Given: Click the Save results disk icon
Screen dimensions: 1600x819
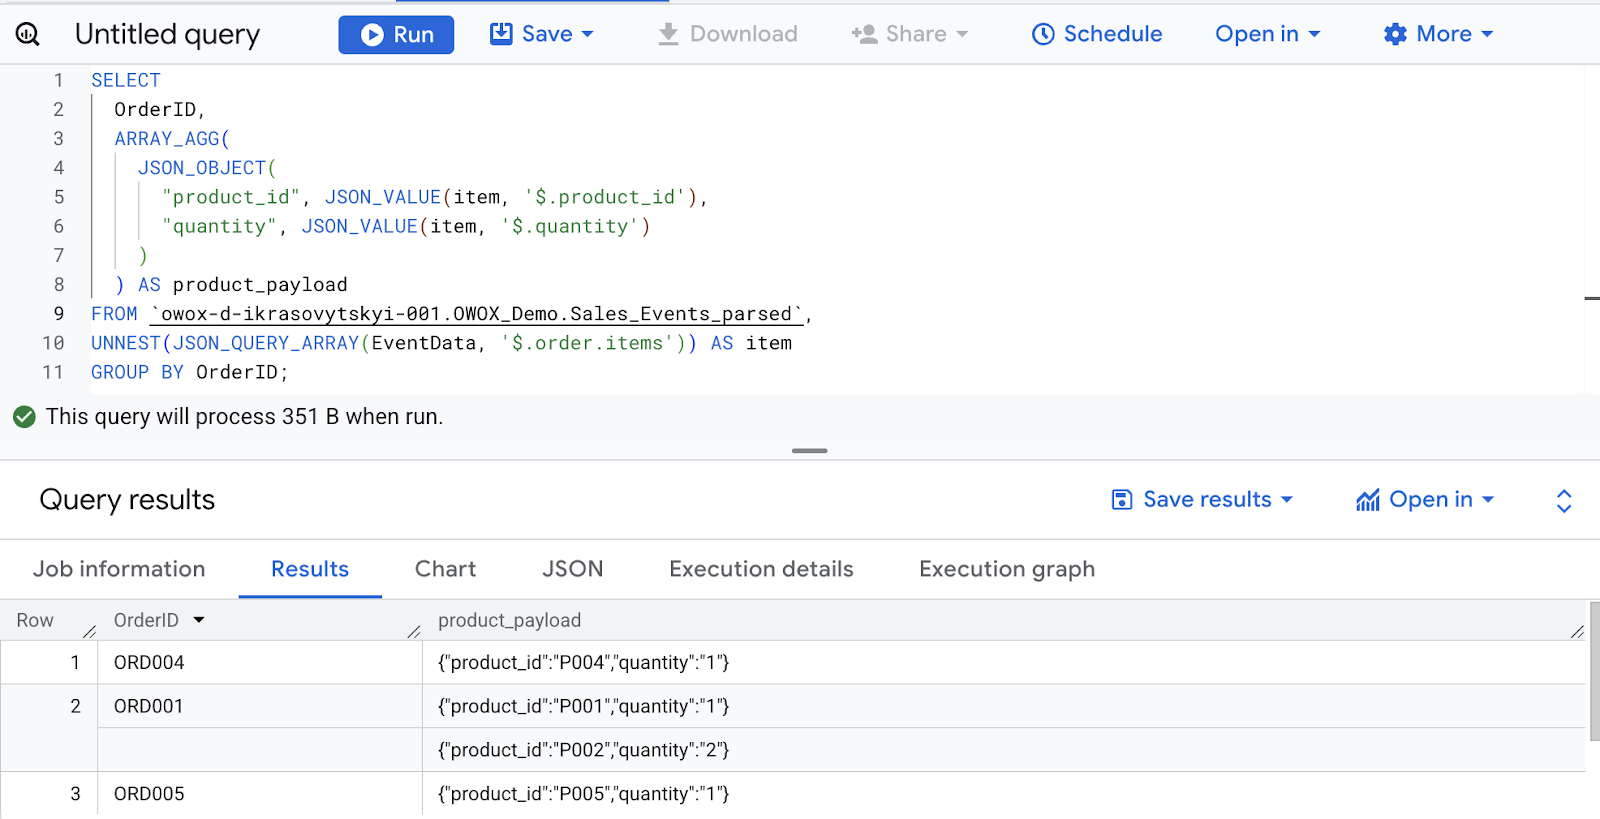Looking at the screenshot, I should click(1122, 499).
